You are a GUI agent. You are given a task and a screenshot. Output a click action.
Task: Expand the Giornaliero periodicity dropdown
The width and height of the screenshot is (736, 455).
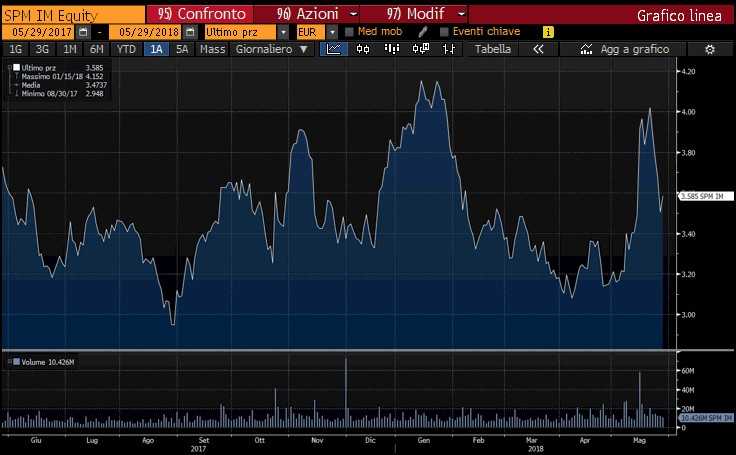pyautogui.click(x=303, y=49)
